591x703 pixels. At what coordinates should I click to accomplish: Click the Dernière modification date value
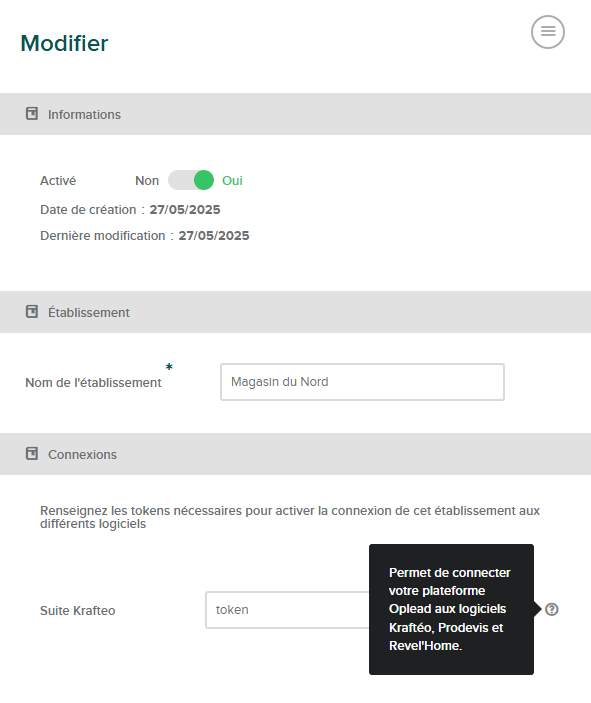click(214, 236)
